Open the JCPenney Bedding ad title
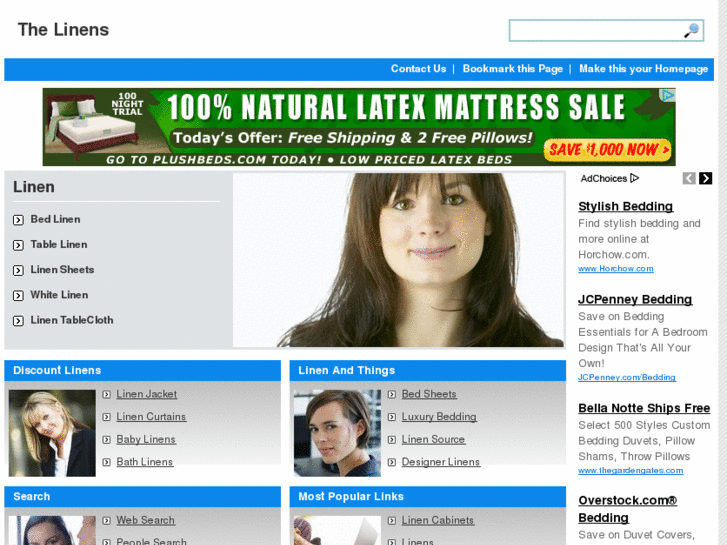727x545 pixels. click(635, 300)
